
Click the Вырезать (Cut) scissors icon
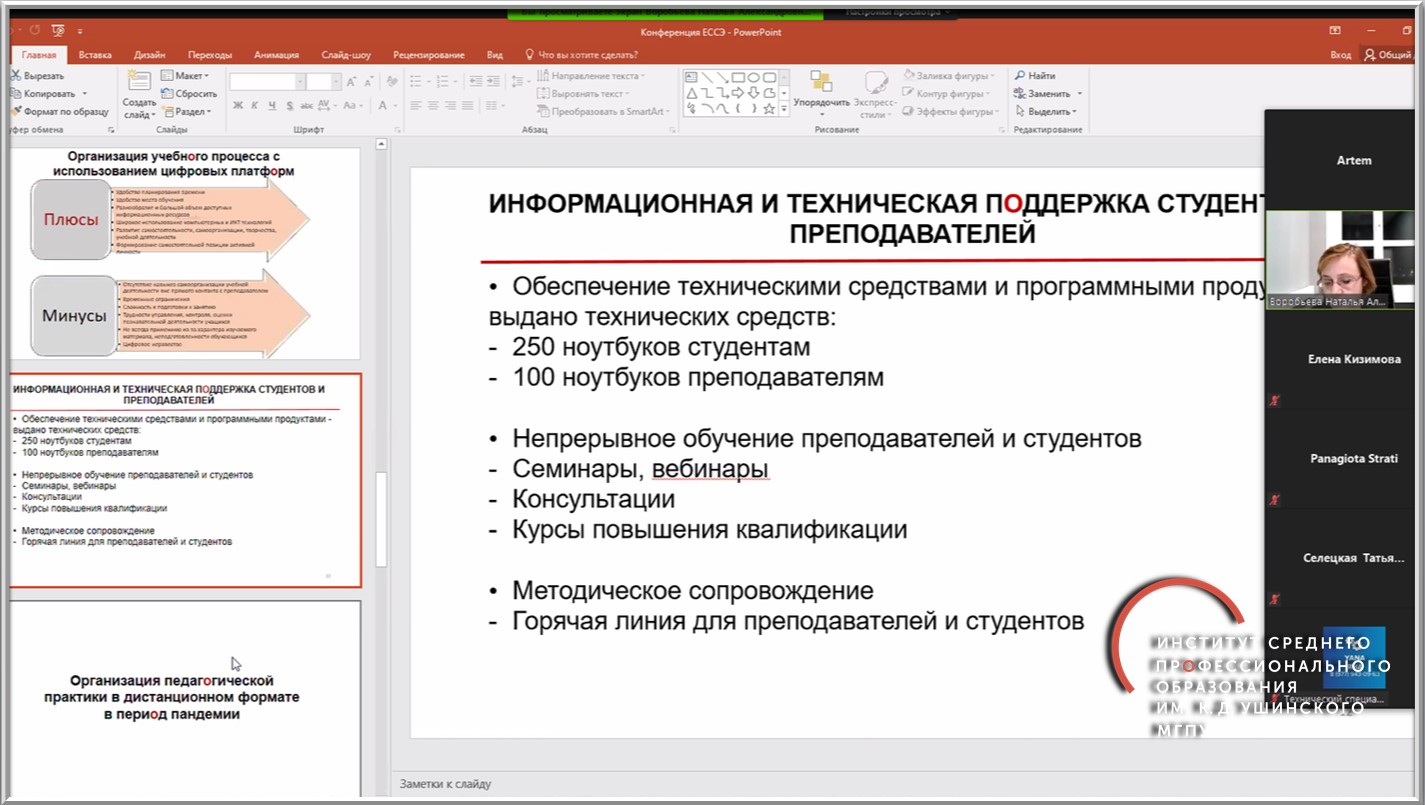15,76
